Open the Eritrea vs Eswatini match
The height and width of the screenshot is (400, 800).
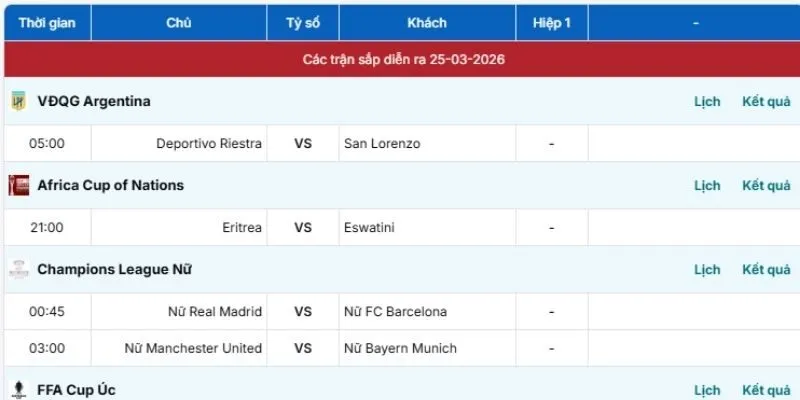click(x=303, y=227)
